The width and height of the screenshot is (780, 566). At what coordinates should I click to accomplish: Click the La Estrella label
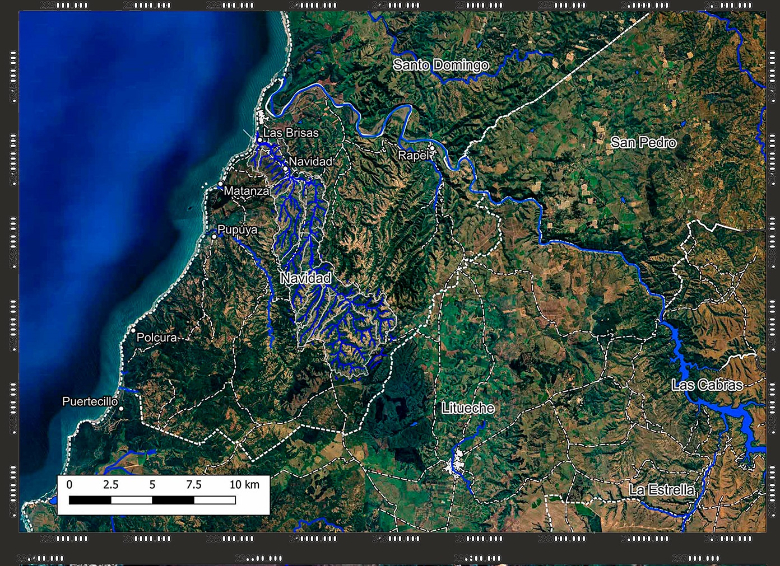662,489
